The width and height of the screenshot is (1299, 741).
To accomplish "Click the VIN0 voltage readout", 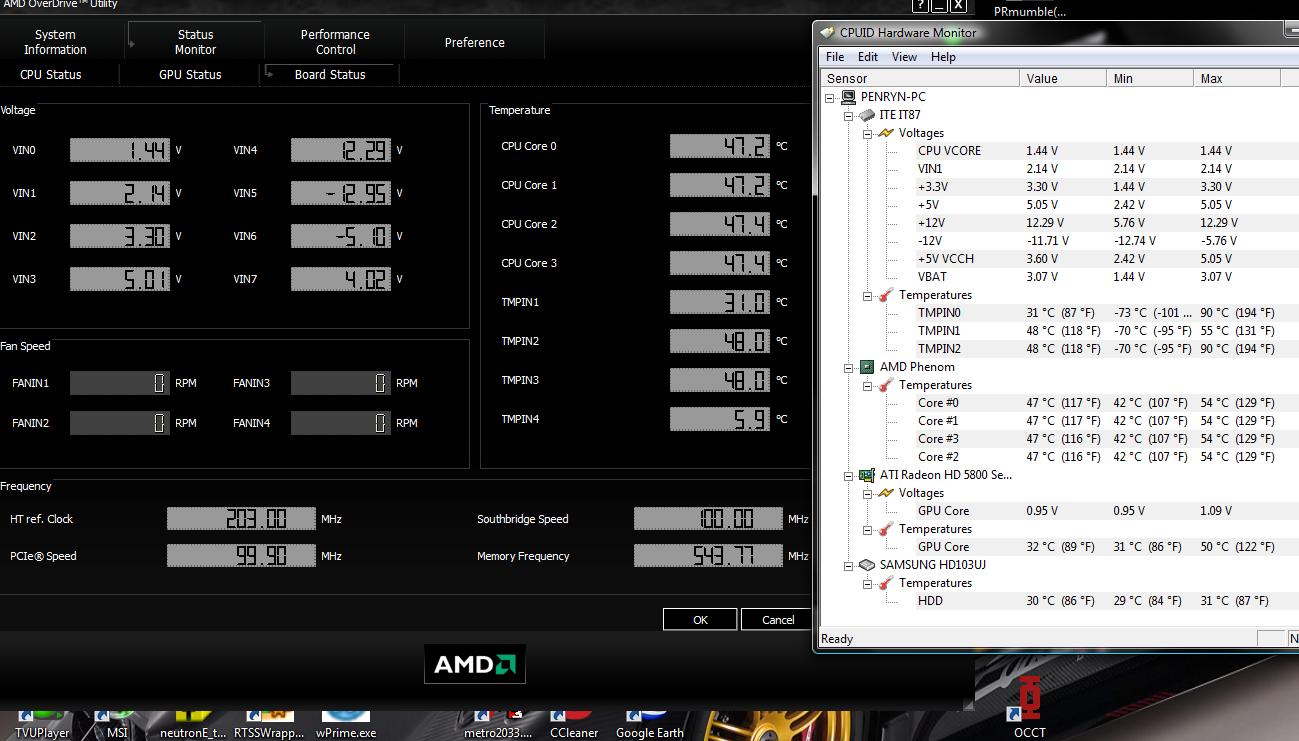I will click(120, 150).
